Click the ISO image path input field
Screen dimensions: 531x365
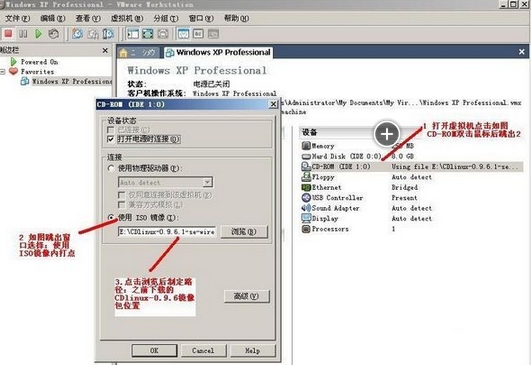(167, 232)
